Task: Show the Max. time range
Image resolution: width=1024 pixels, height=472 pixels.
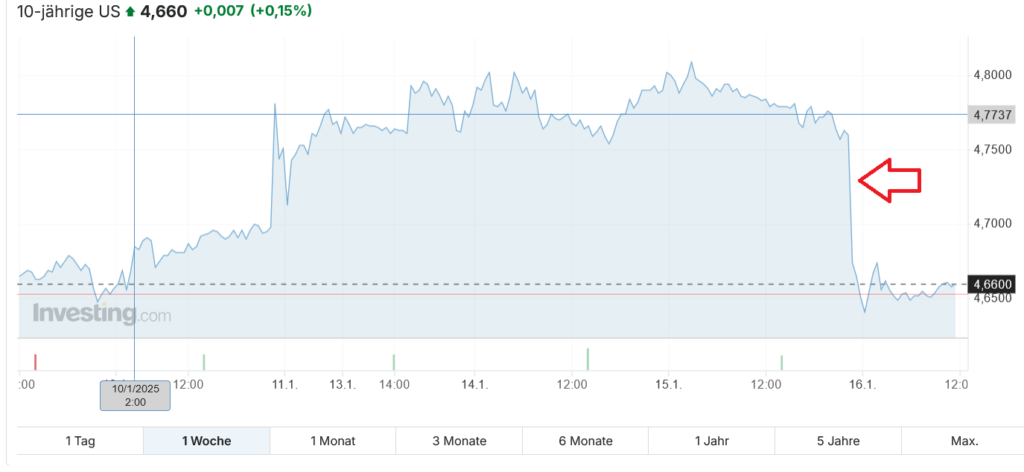Action: 964,441
